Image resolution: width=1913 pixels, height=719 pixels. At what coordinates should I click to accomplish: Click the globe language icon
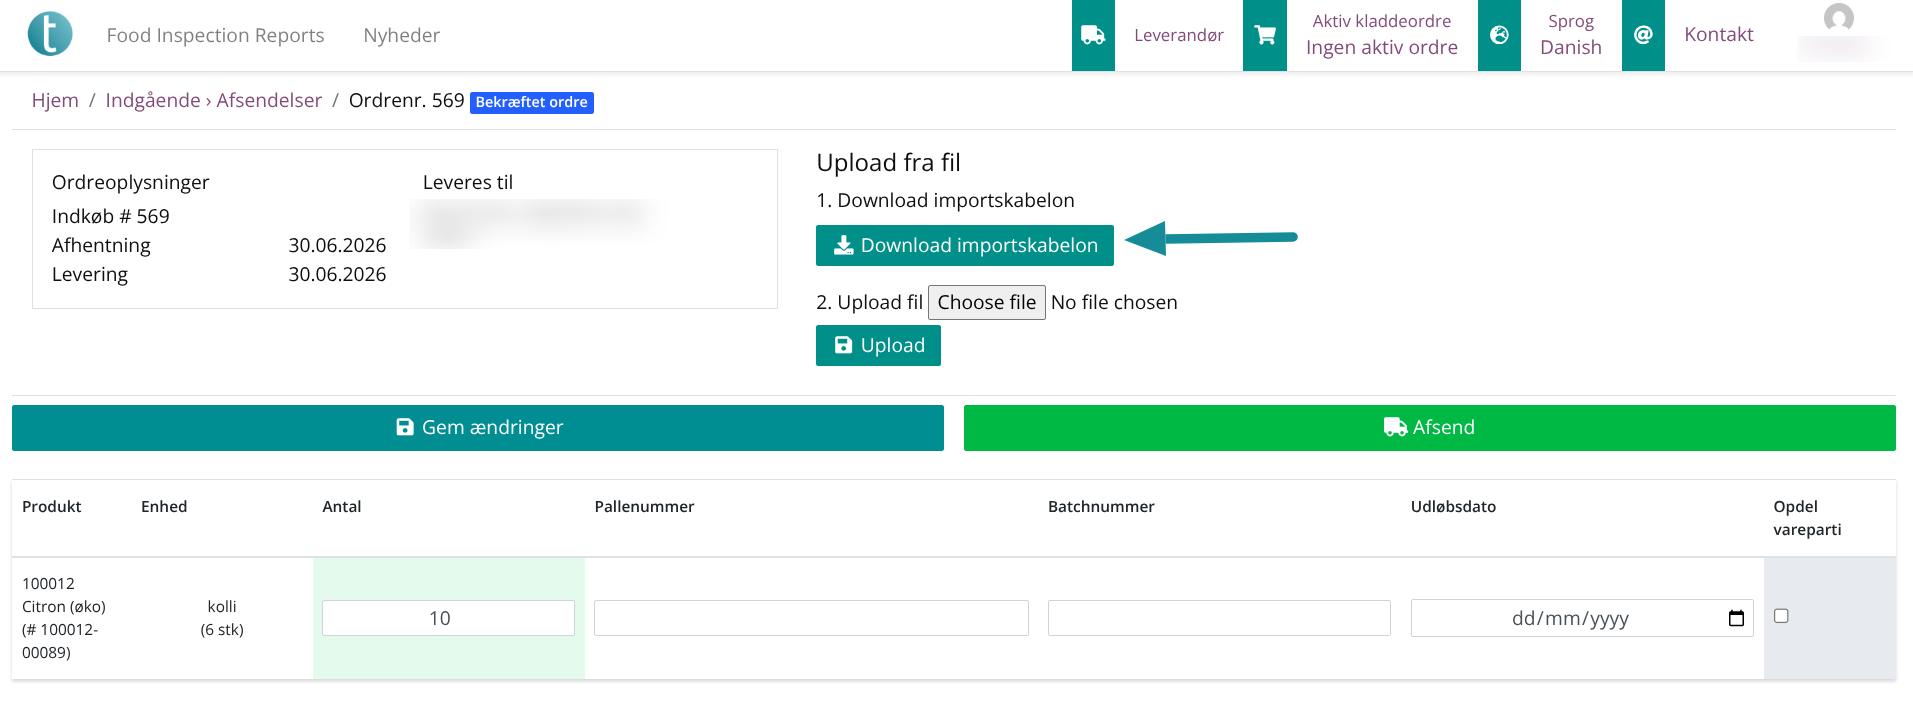pos(1499,35)
